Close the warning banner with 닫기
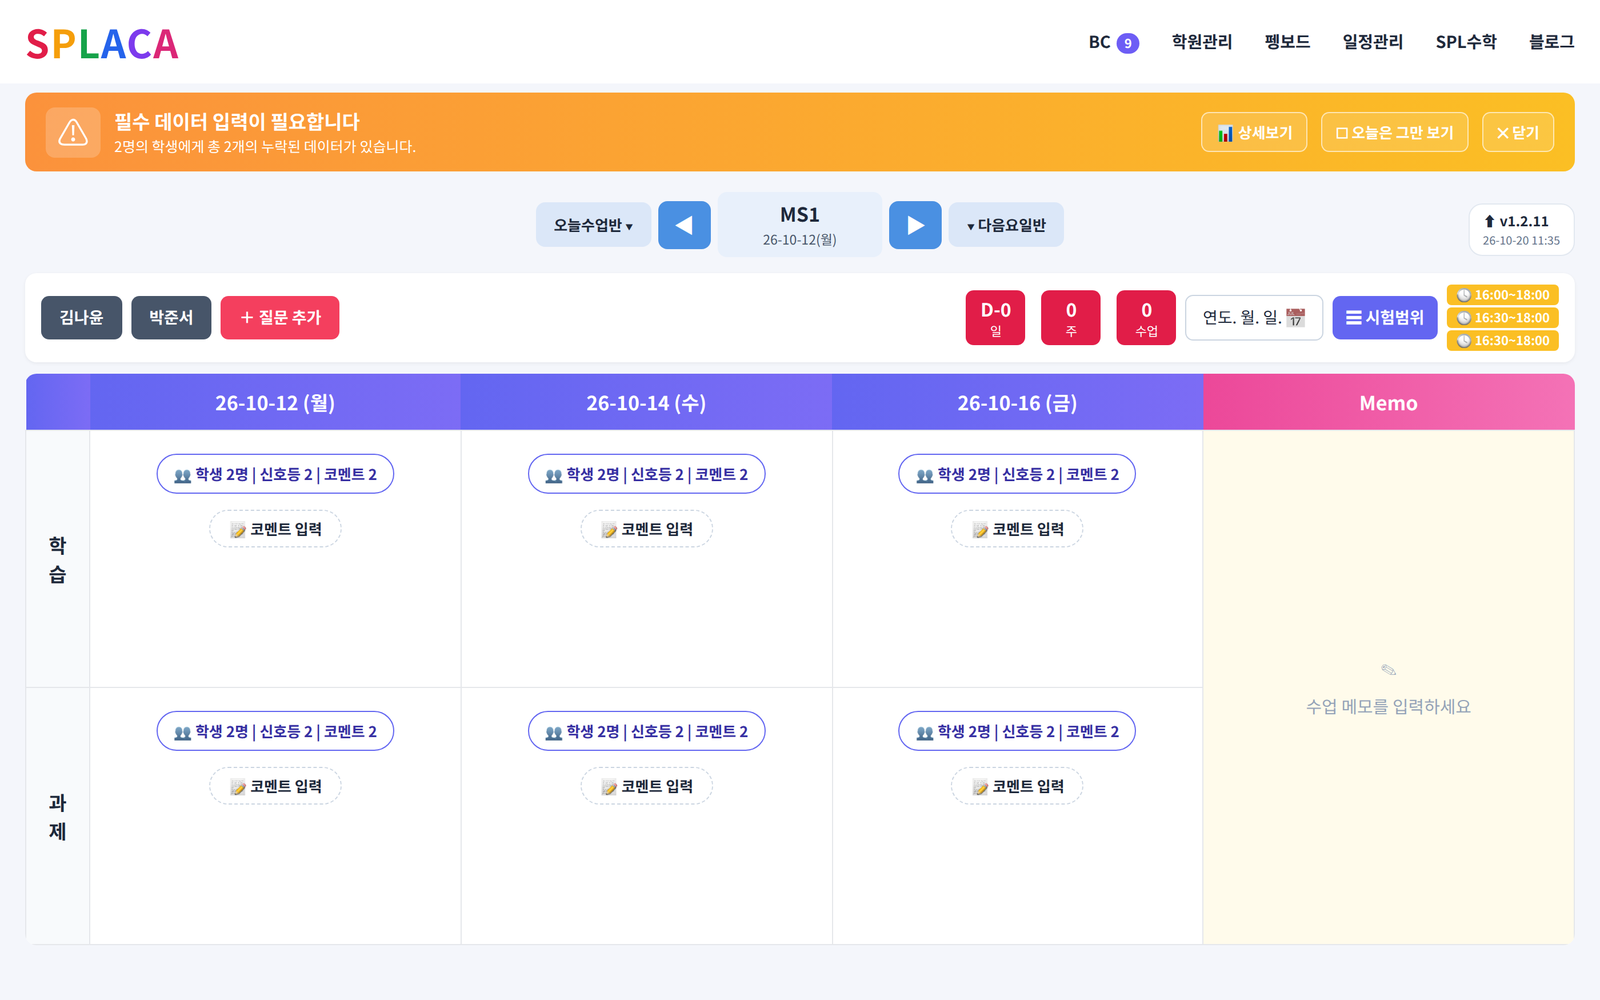The width and height of the screenshot is (1600, 1000). (x=1518, y=132)
